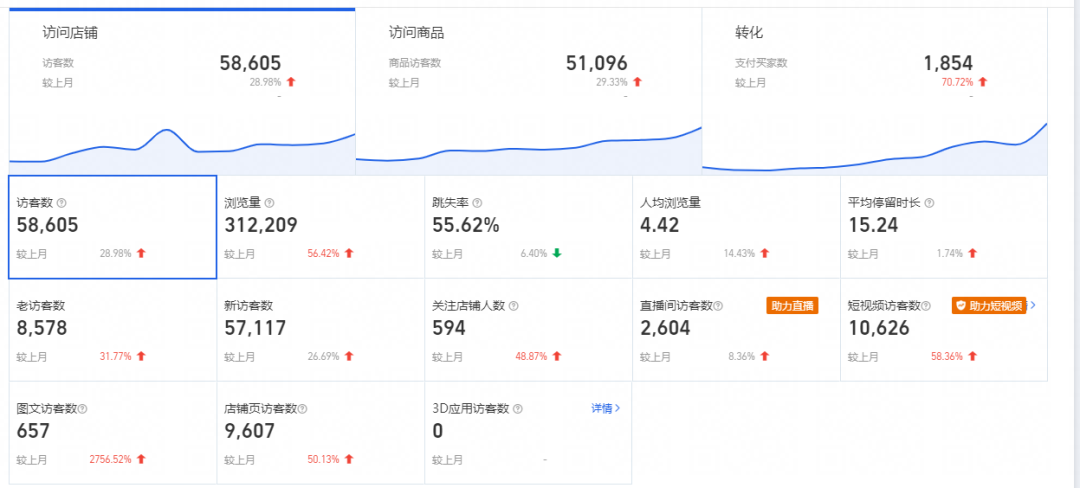Click help icon beside 浏览量
Image resolution: width=1080 pixels, height=488 pixels.
point(269,203)
